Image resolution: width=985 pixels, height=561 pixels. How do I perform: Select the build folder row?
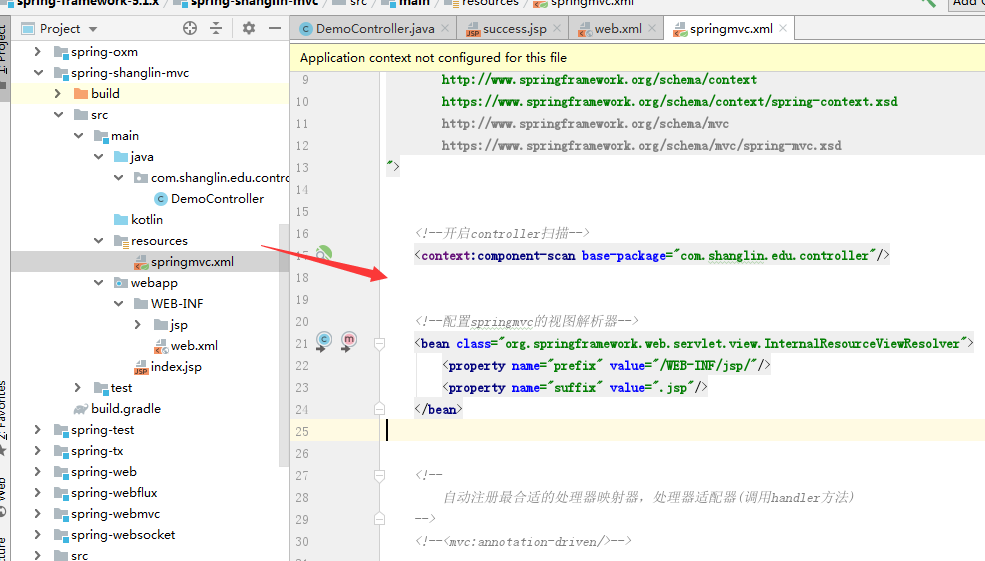pyautogui.click(x=150, y=94)
